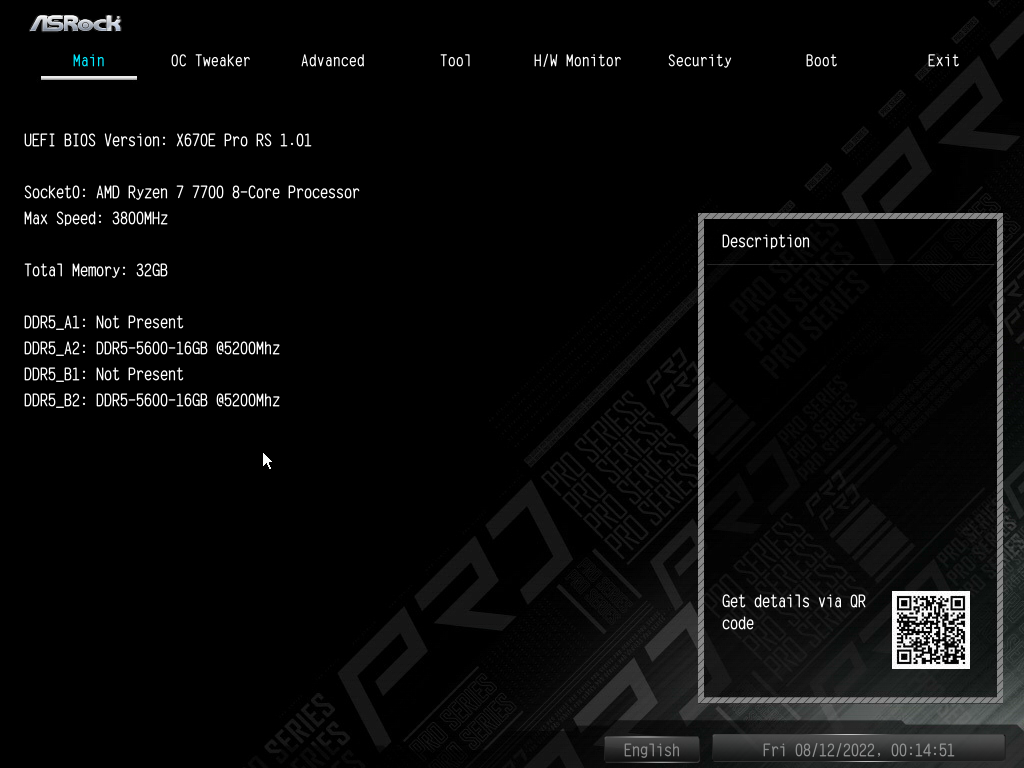
Task: Go to the H/W Monitor tab
Action: [x=577, y=61]
